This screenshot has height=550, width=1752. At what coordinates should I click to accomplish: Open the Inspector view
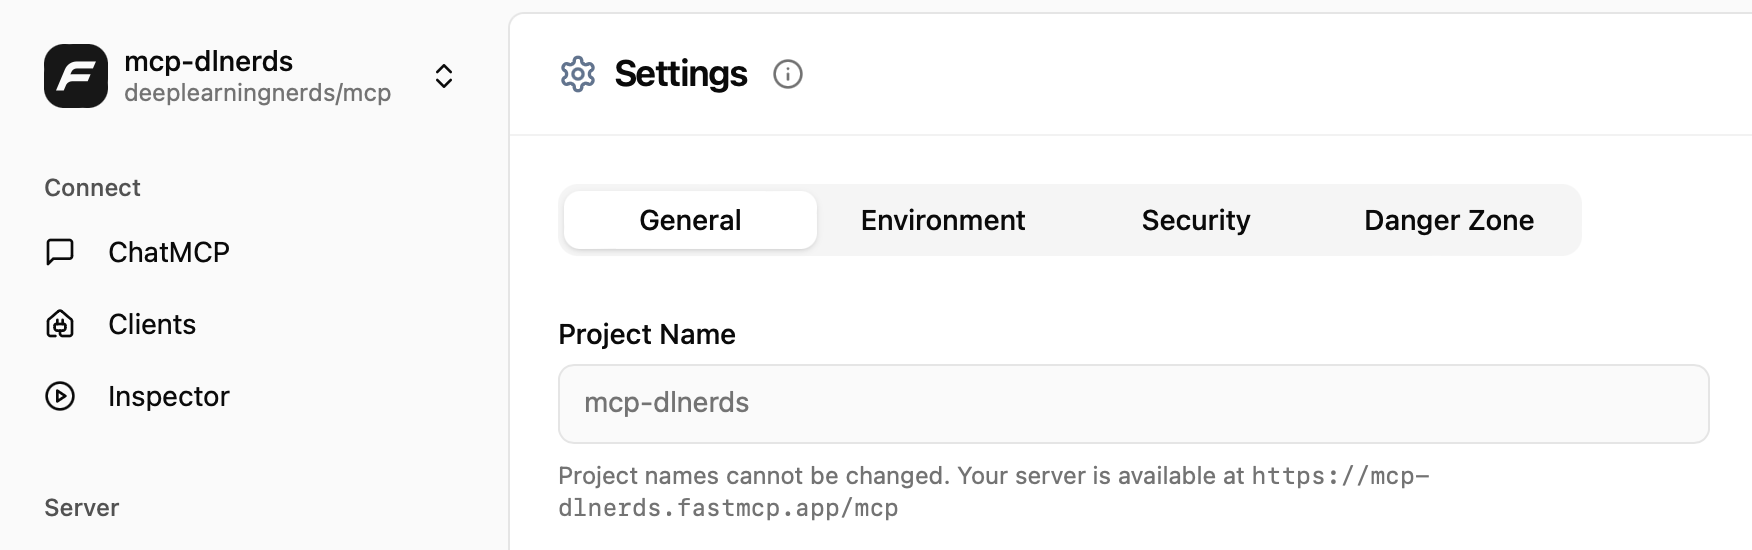(x=169, y=396)
